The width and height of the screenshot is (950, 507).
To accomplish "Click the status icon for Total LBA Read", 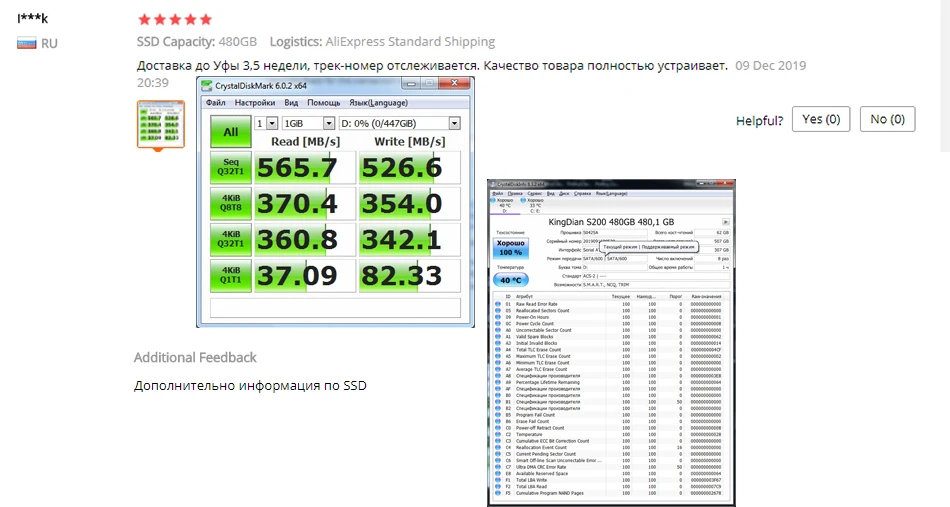I will 498,486.
